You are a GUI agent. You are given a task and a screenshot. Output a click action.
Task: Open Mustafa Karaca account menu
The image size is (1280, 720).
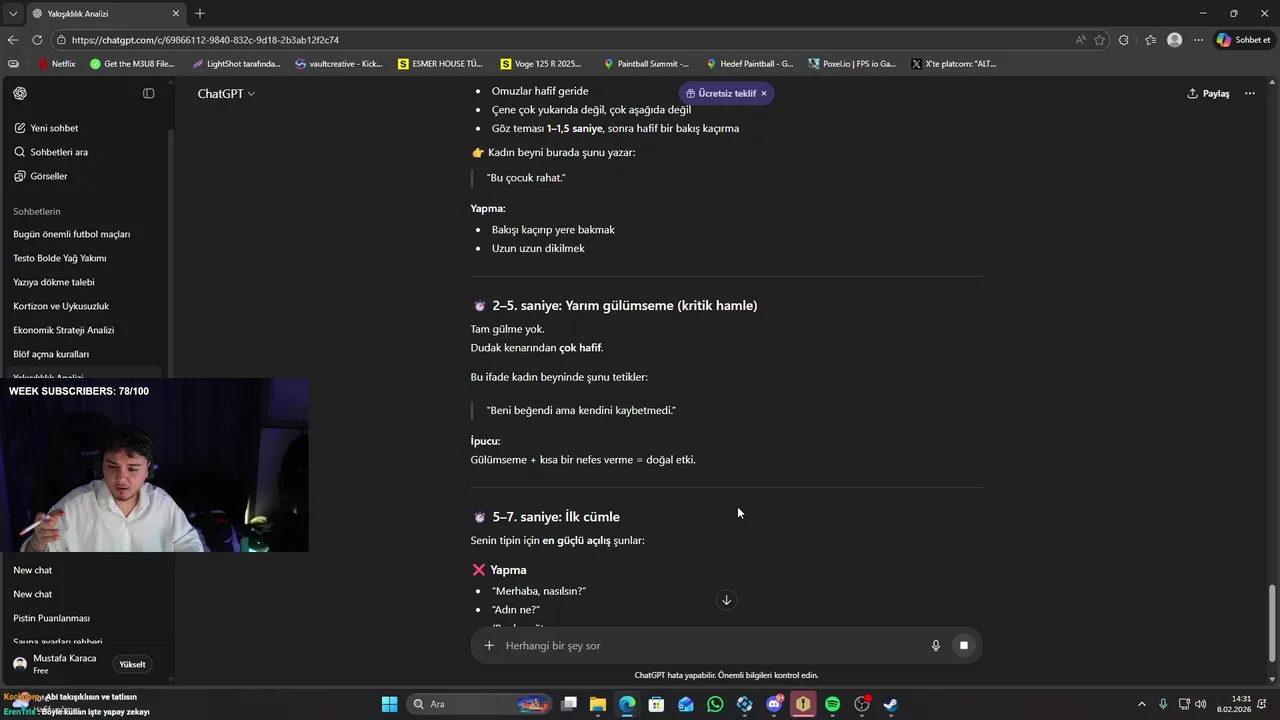pyautogui.click(x=55, y=664)
